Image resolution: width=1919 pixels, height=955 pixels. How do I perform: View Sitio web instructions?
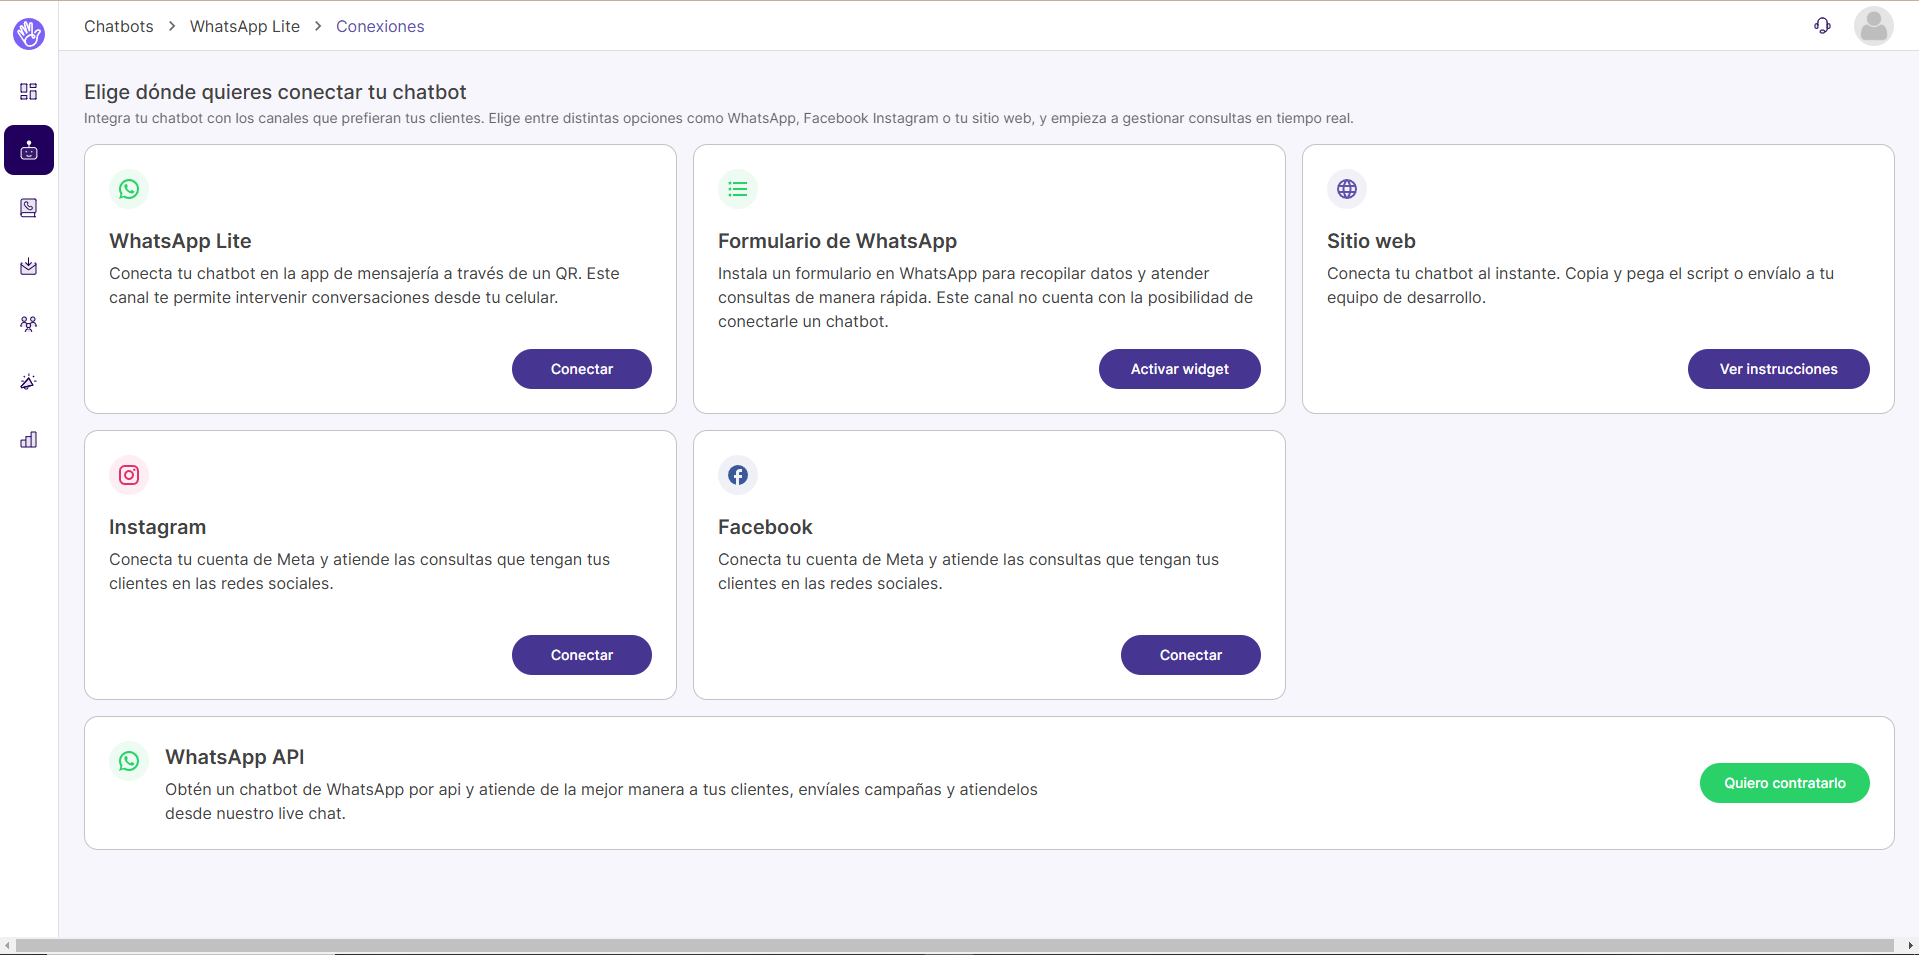click(1779, 369)
